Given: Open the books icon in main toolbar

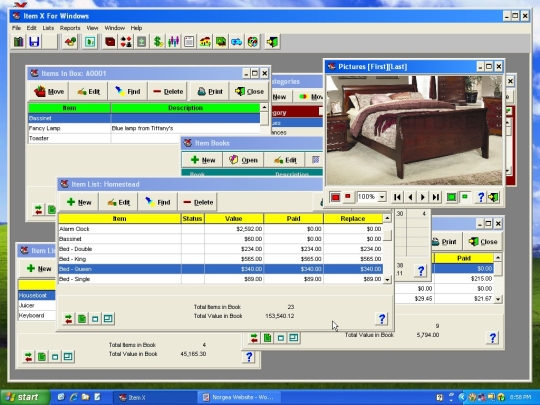Looking at the screenshot, I should (19, 42).
